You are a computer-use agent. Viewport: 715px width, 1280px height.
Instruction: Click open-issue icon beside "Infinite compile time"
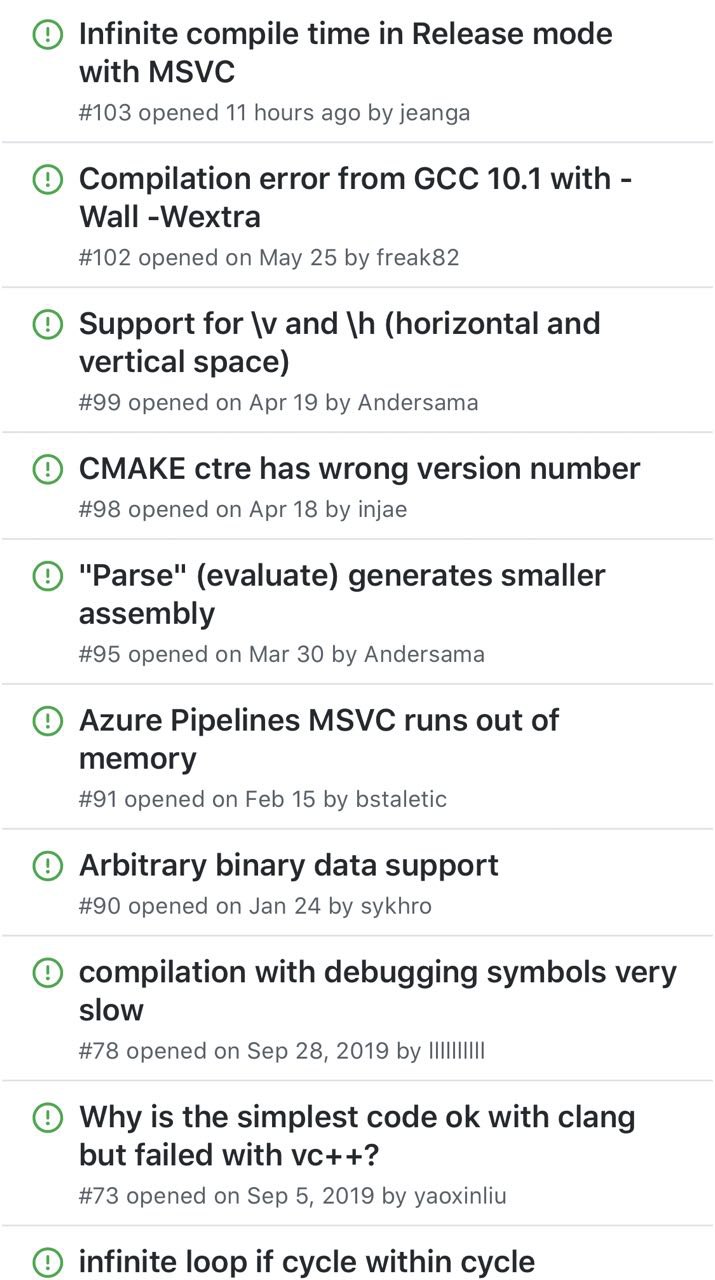pyautogui.click(x=47, y=36)
